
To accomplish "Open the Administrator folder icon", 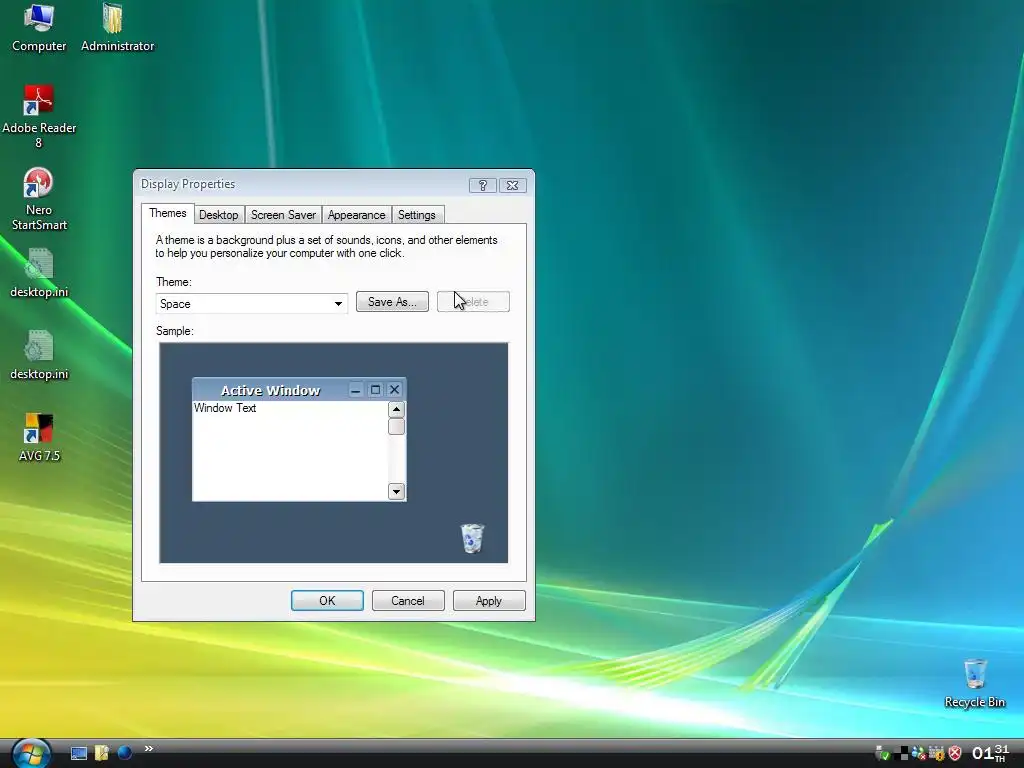I will tap(117, 27).
